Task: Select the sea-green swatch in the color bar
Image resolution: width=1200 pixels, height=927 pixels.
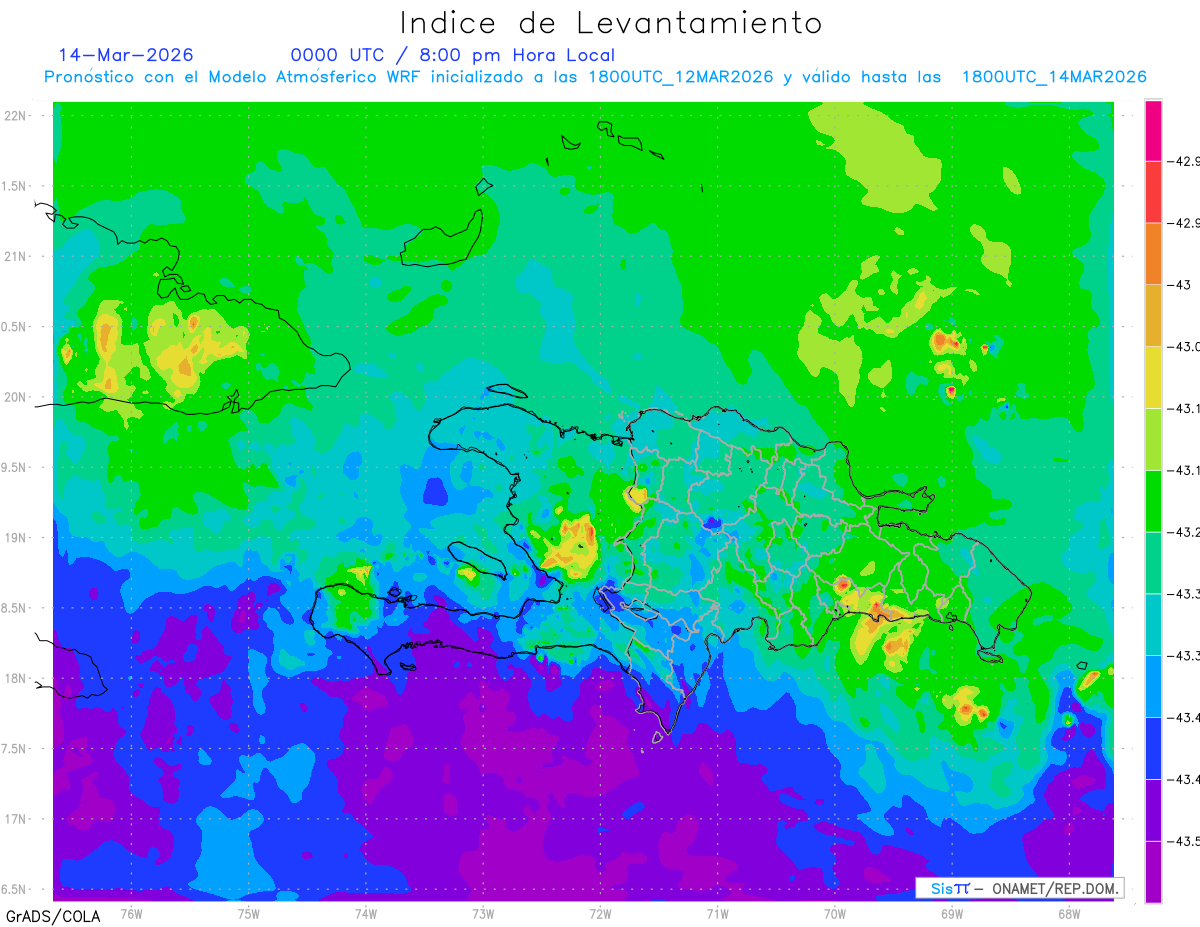Action: [x=1153, y=562]
